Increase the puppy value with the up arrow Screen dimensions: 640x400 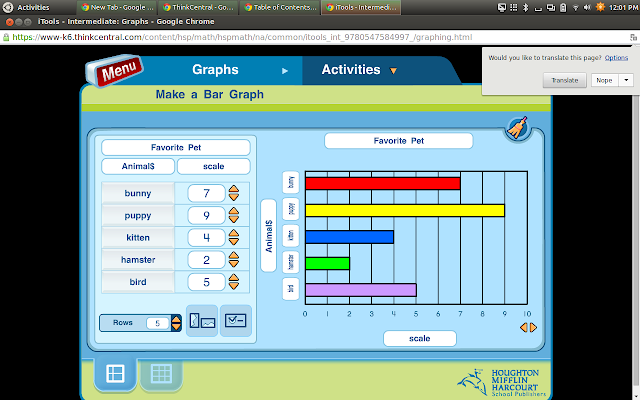pos(233,211)
